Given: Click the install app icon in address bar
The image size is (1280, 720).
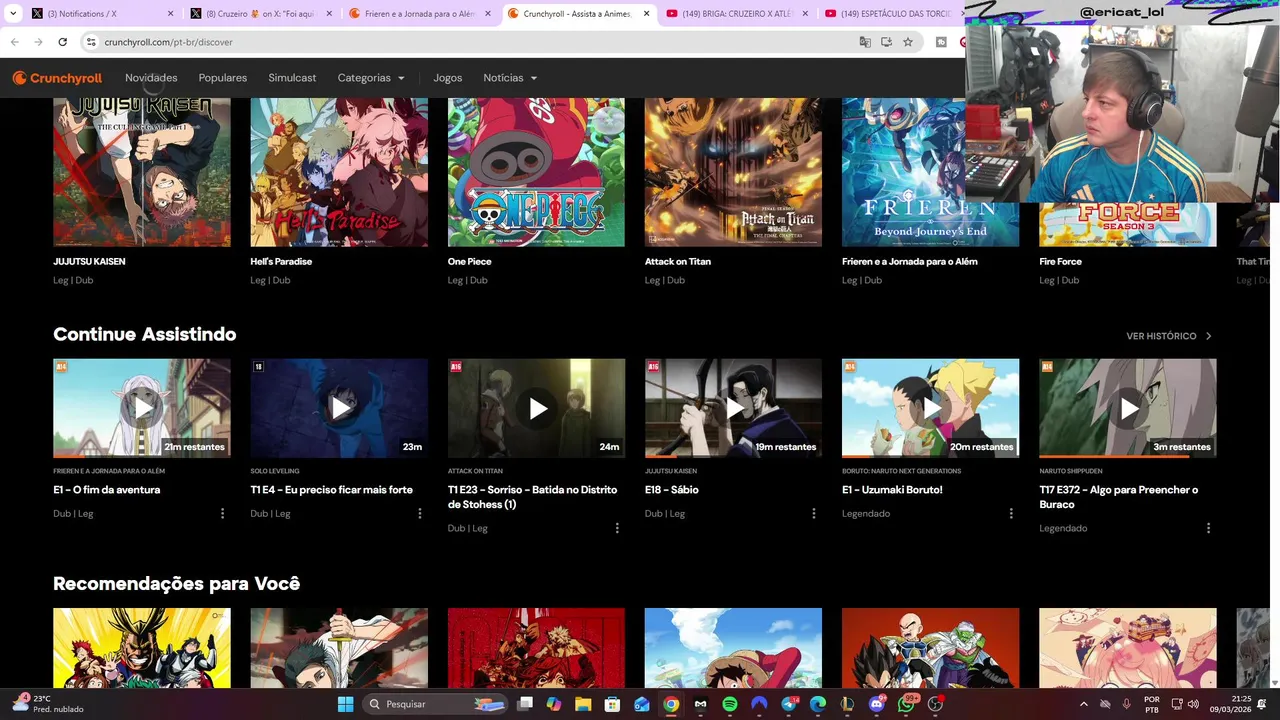Looking at the screenshot, I should (886, 42).
